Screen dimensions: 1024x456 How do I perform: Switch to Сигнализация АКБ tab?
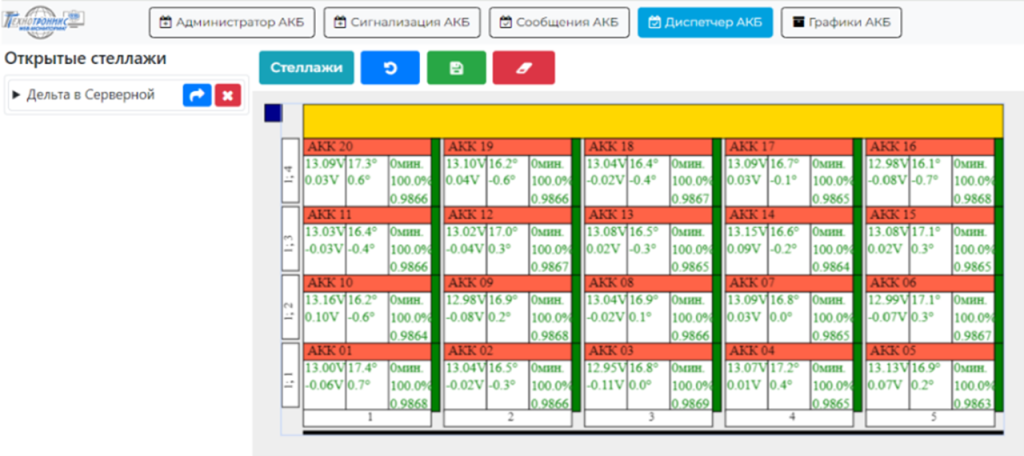click(x=405, y=21)
